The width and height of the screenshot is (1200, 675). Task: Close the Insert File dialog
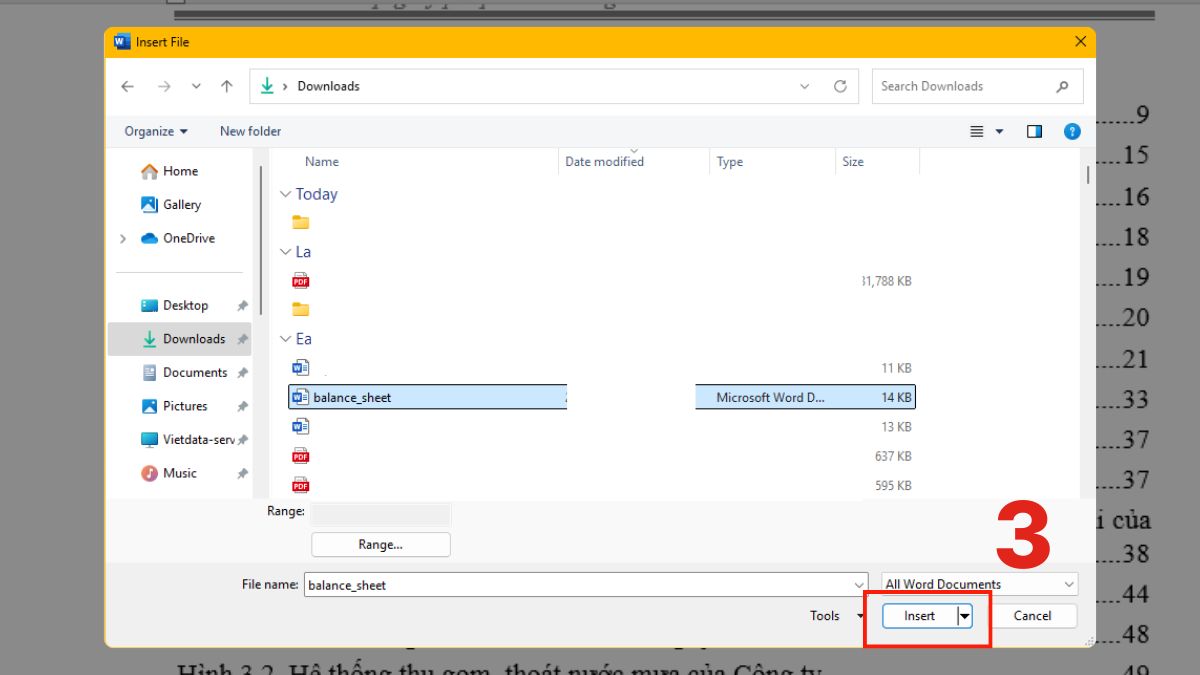point(1080,42)
